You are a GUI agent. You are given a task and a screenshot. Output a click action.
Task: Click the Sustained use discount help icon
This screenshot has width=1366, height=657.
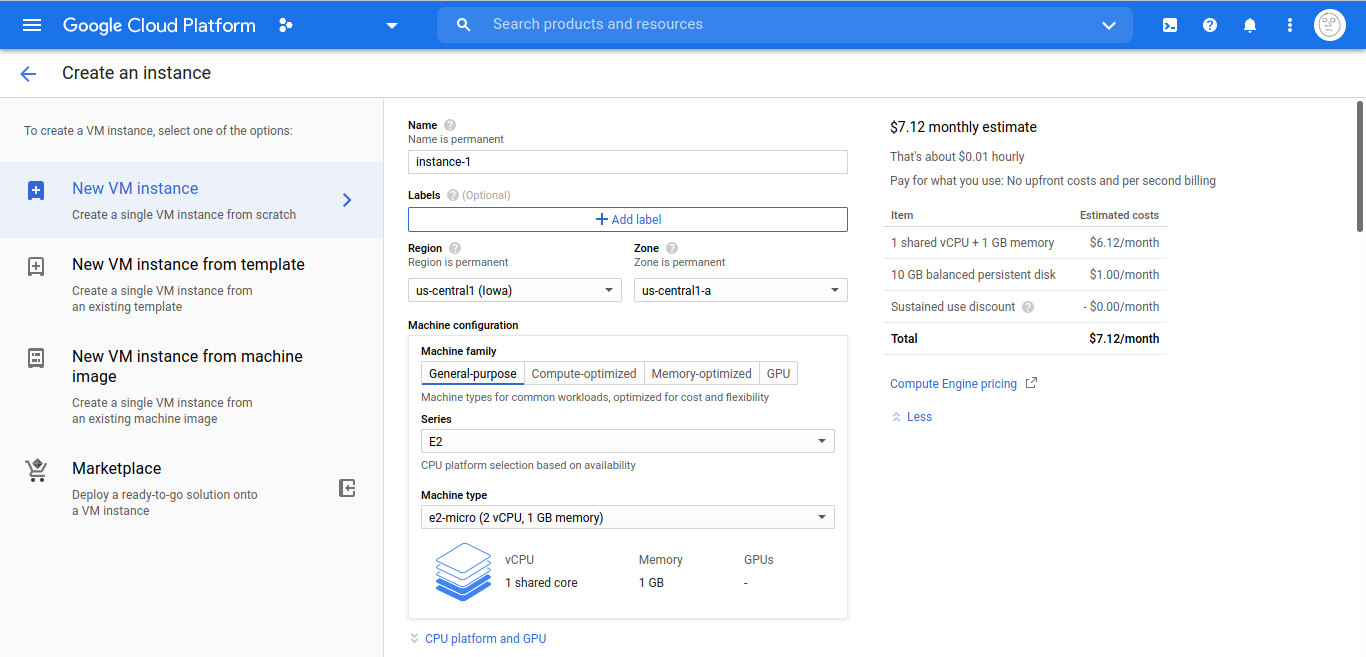[1028, 307]
